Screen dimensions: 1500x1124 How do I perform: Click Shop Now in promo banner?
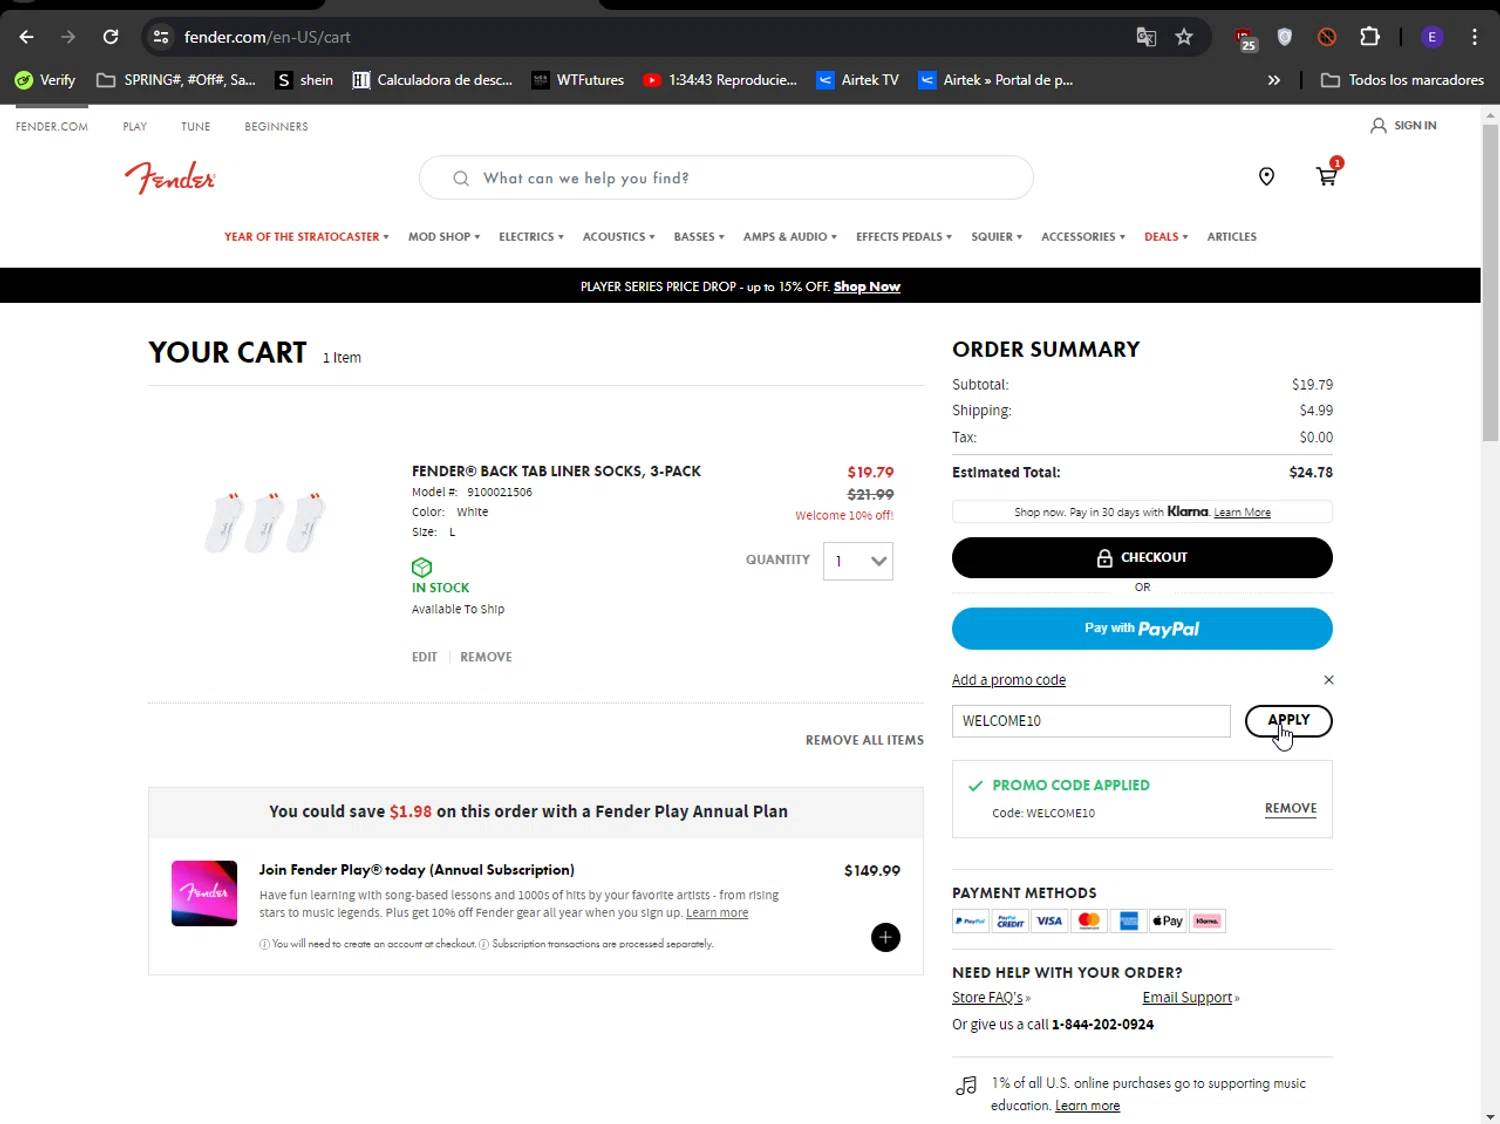point(867,287)
